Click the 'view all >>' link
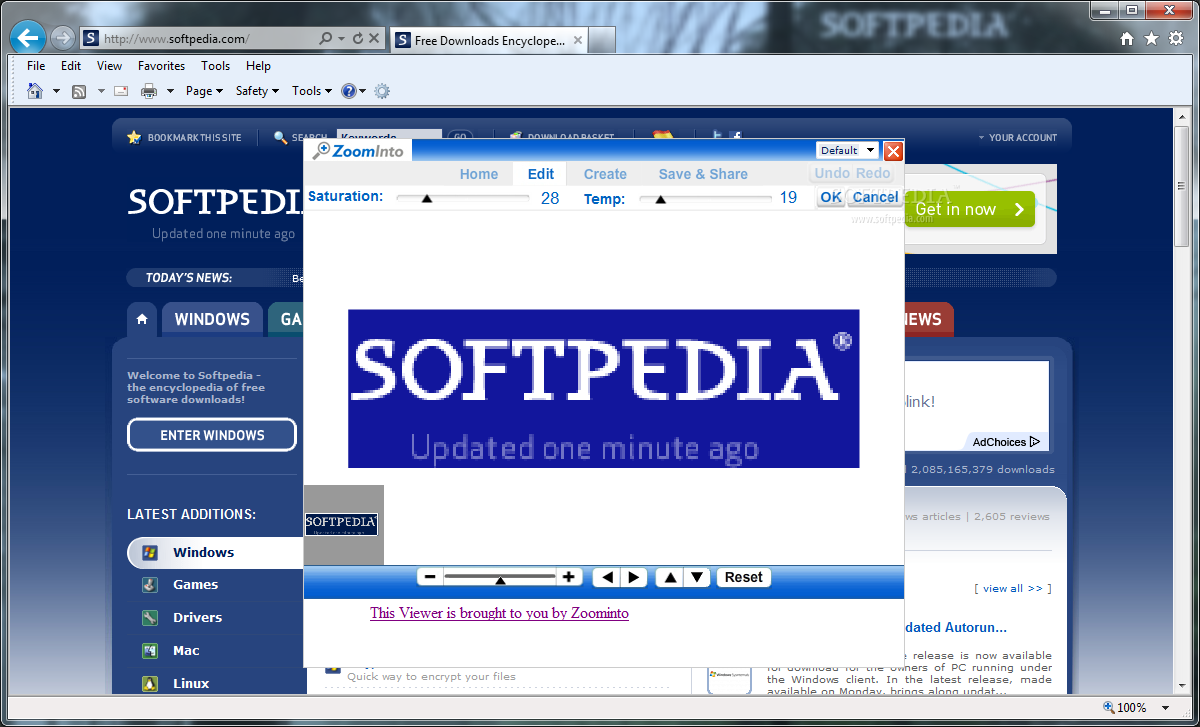 point(1013,588)
